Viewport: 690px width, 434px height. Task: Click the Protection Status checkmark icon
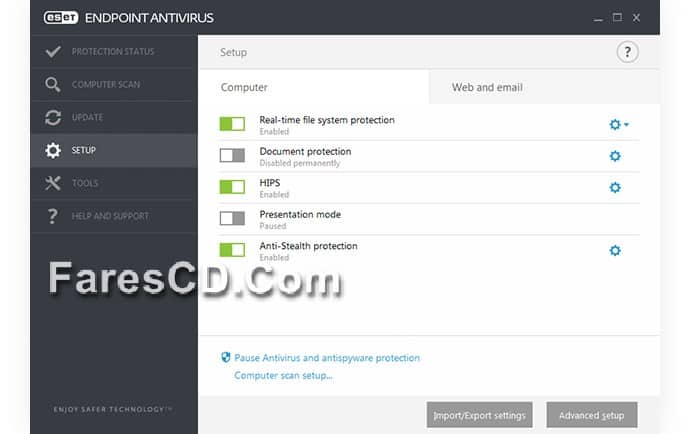coord(53,51)
